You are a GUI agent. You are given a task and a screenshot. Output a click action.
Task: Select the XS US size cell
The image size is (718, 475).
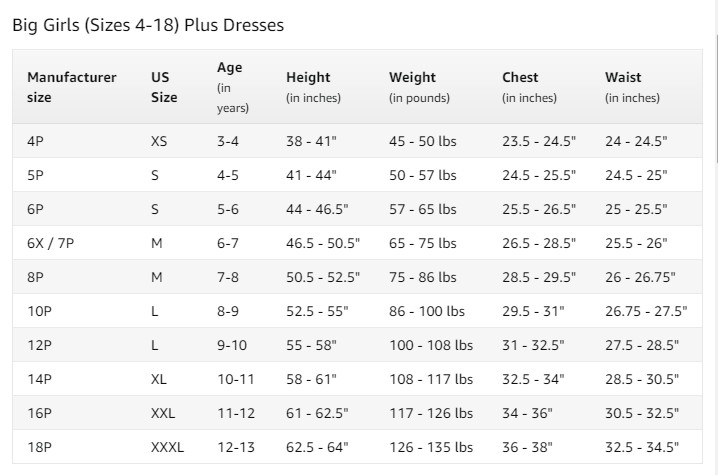159,141
